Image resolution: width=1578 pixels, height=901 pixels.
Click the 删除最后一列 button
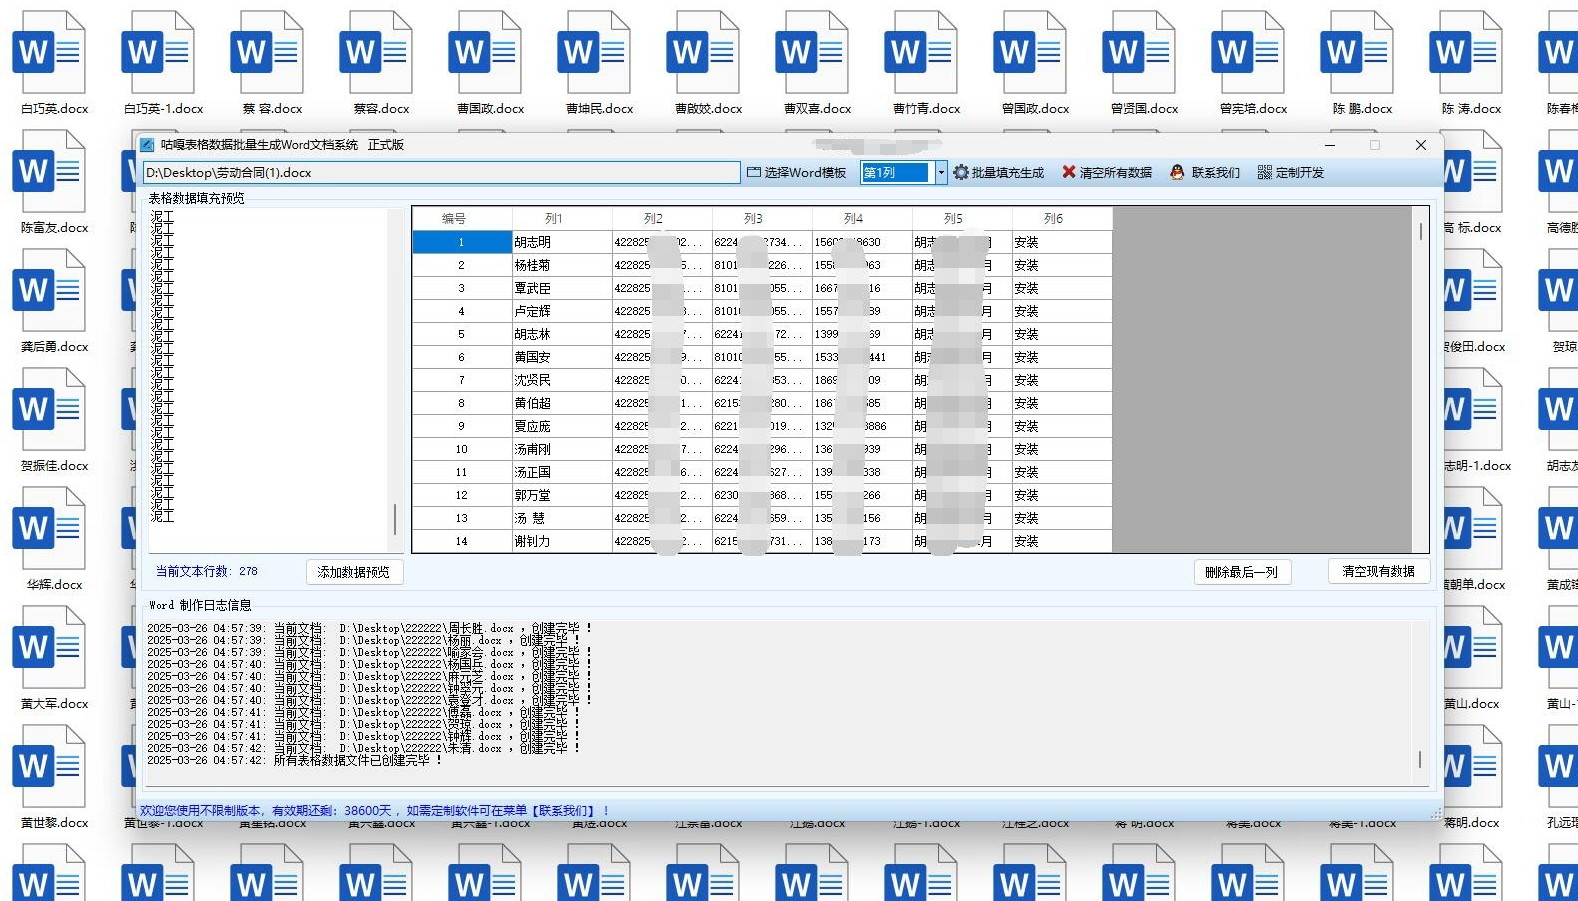coord(1242,572)
